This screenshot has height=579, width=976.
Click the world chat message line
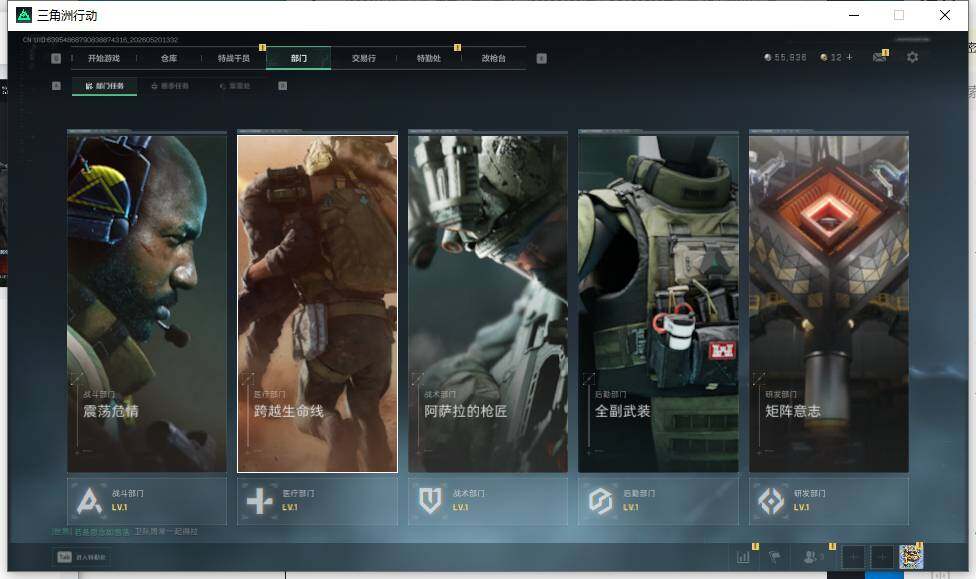[x=125, y=532]
